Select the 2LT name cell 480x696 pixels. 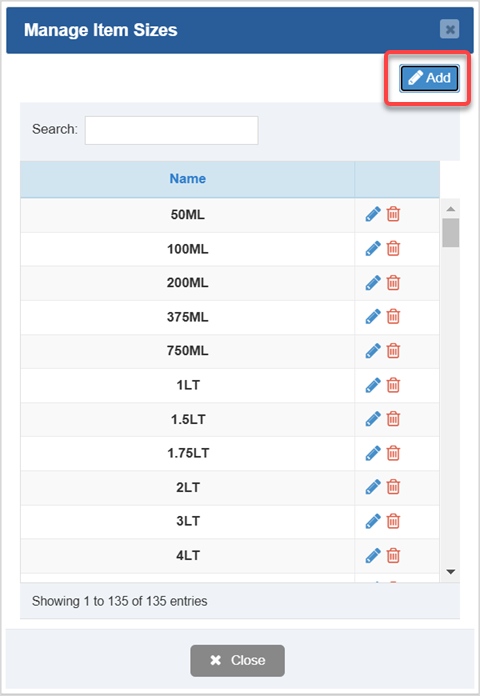[187, 487]
